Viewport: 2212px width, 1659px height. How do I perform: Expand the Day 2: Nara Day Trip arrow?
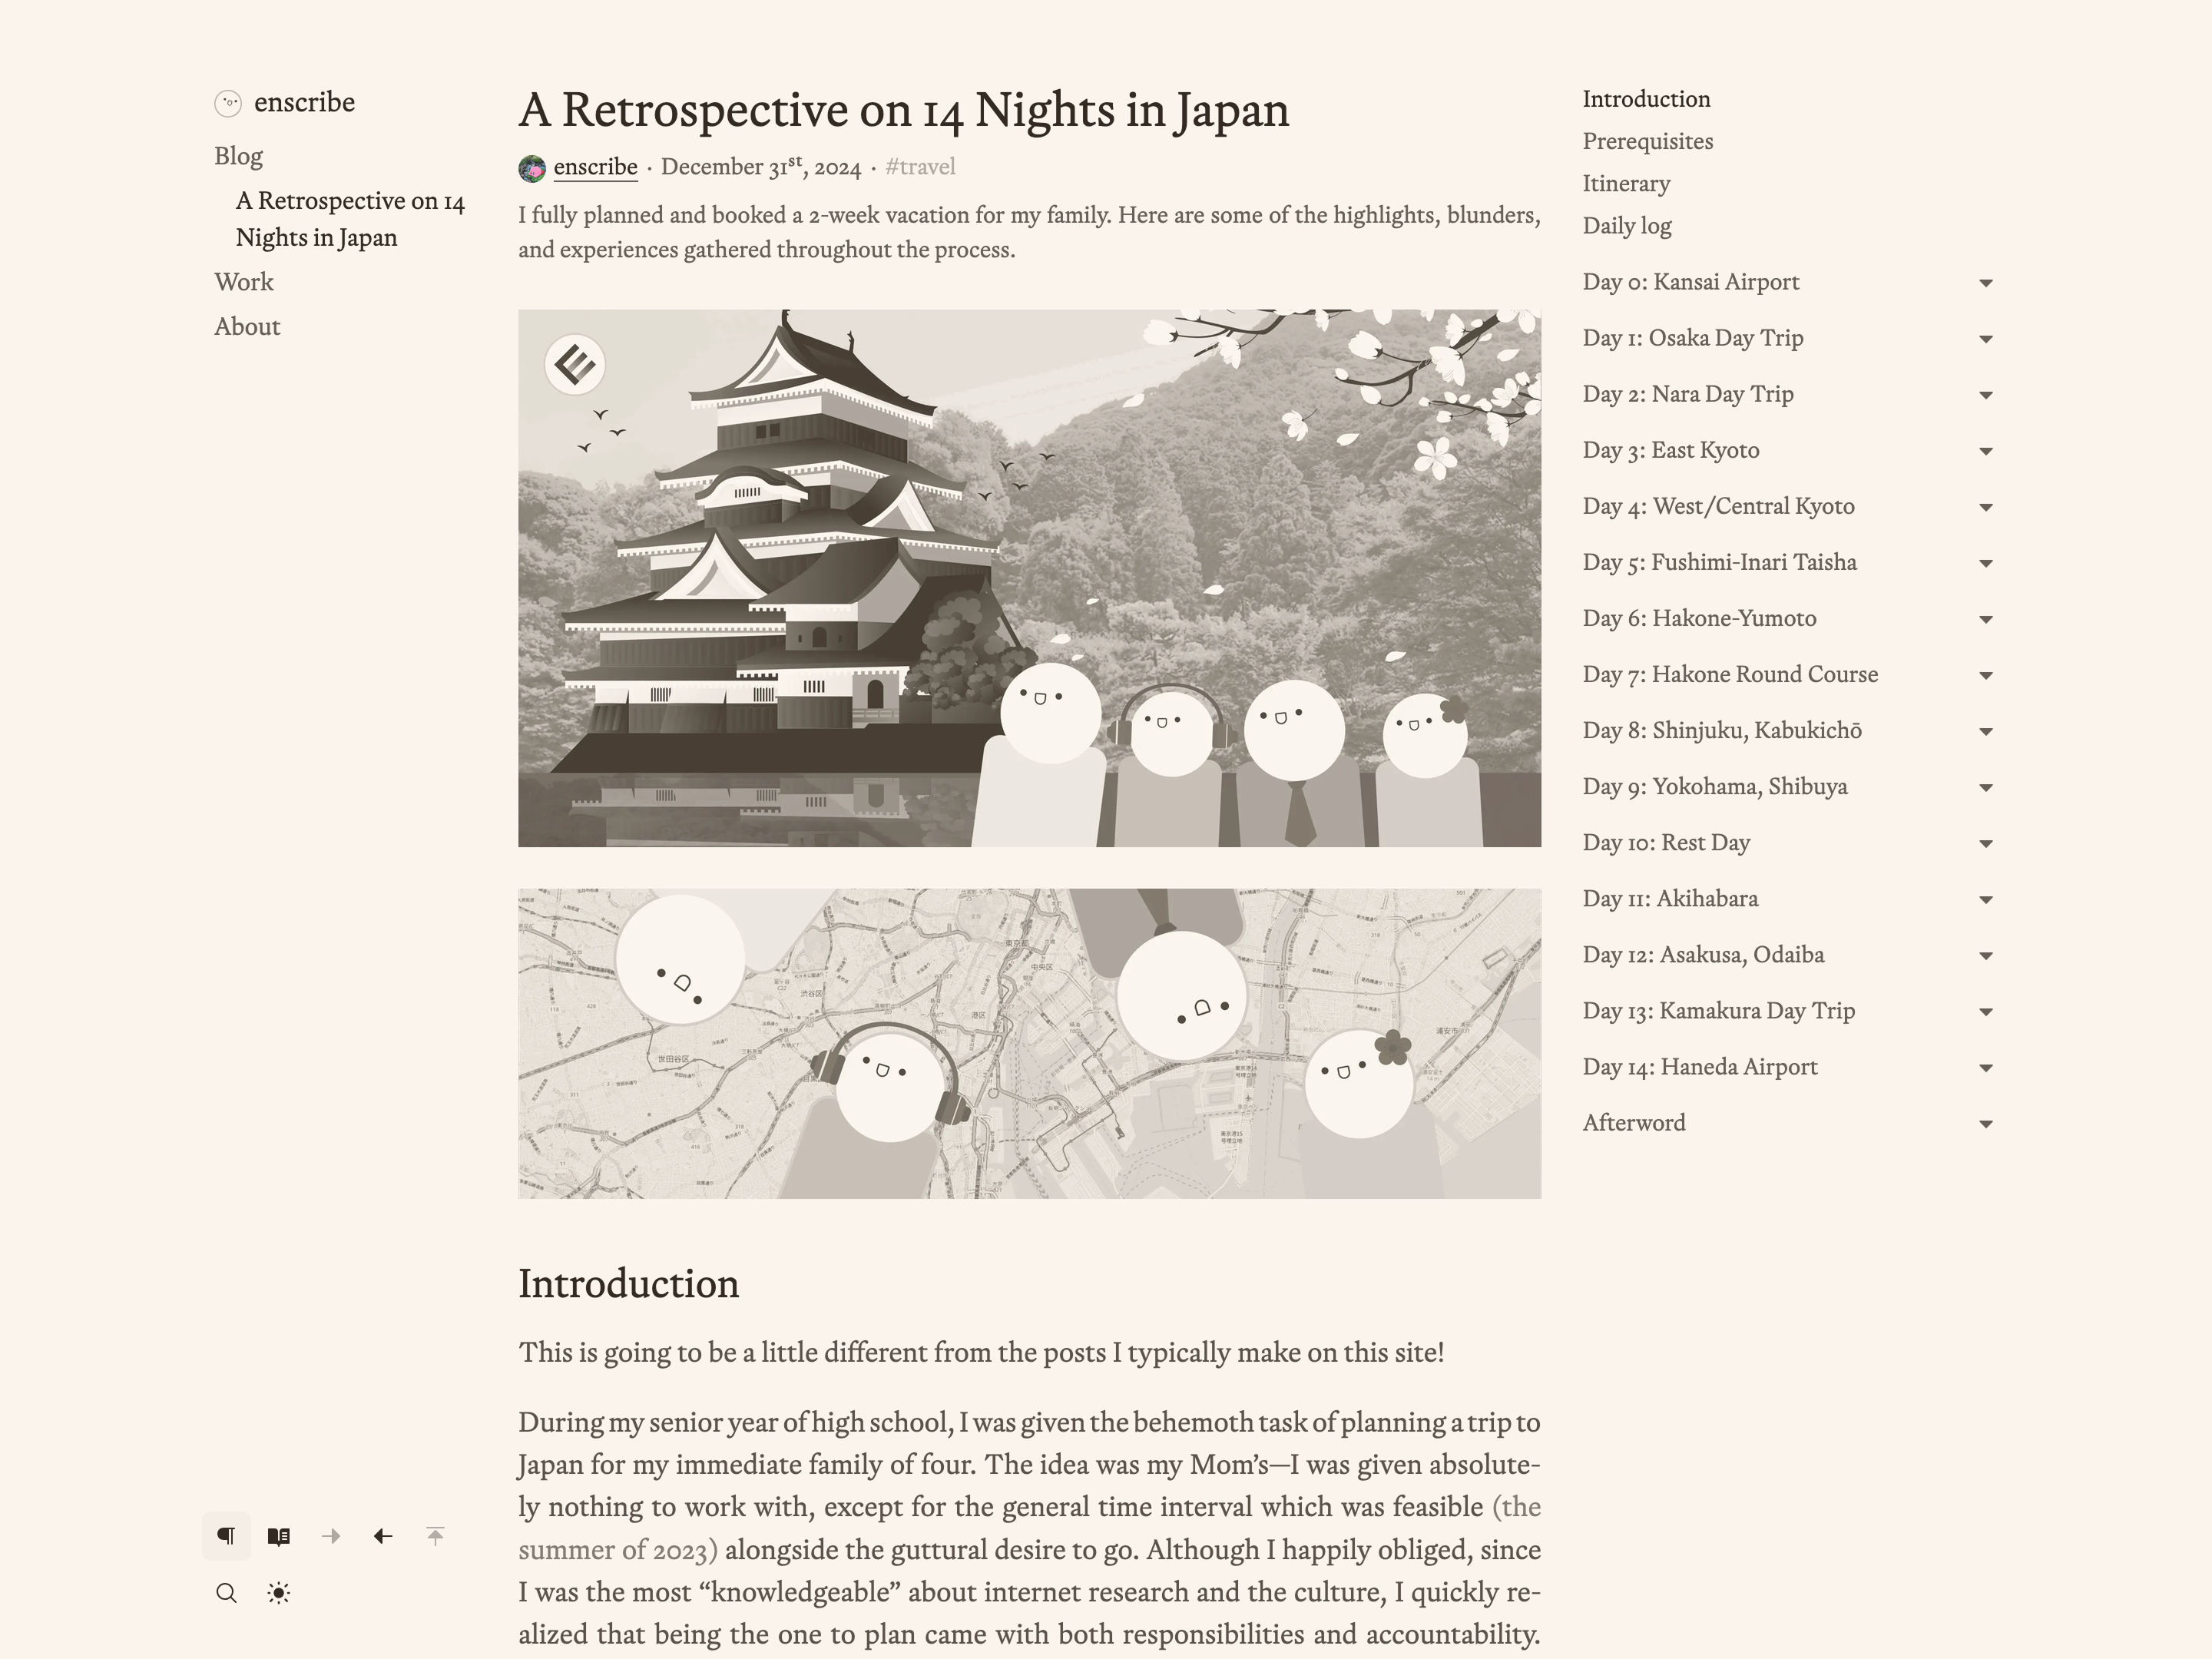(x=1986, y=395)
